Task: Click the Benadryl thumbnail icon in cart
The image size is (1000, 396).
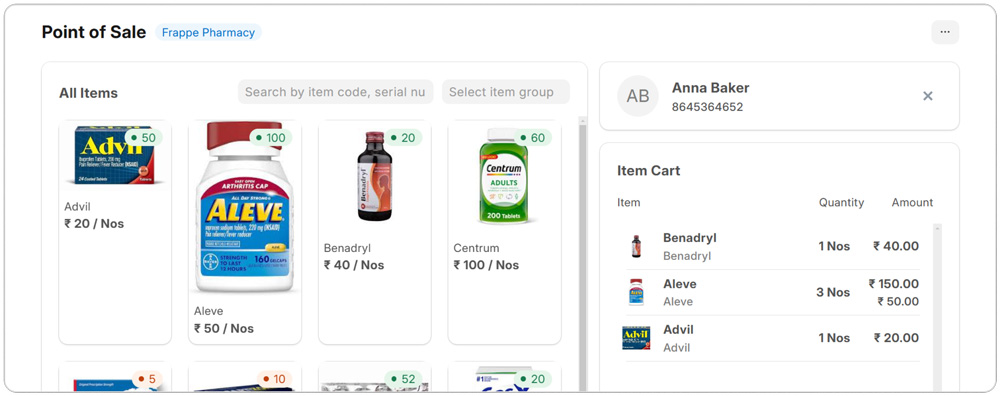Action: pyautogui.click(x=636, y=246)
